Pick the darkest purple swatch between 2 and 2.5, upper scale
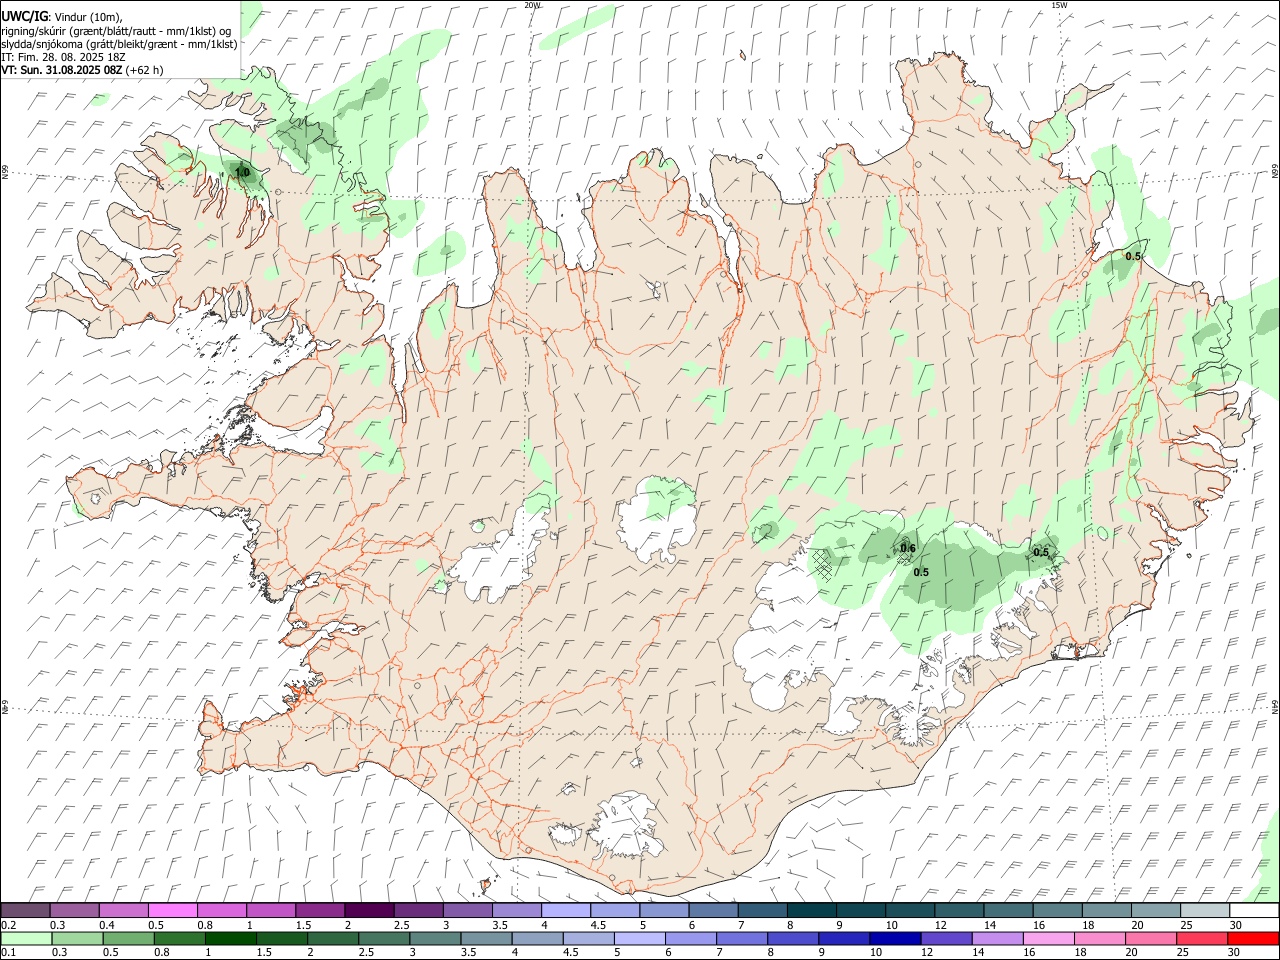The image size is (1280, 960). pos(369,911)
